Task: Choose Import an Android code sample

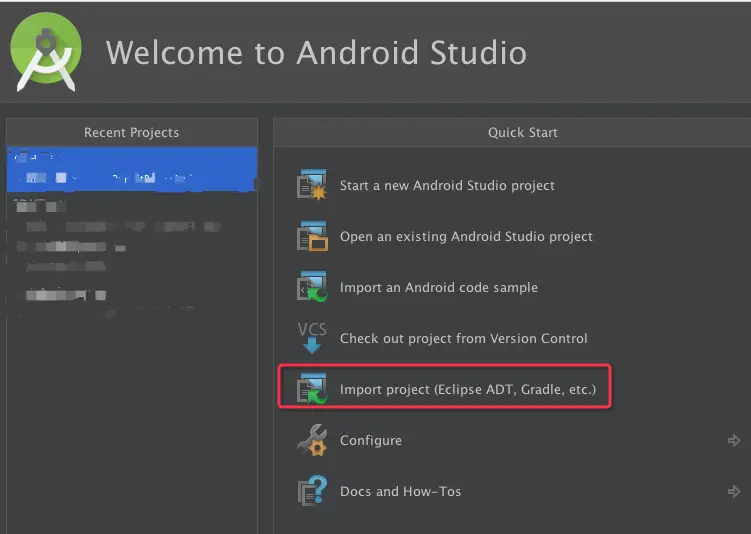Action: pos(439,287)
